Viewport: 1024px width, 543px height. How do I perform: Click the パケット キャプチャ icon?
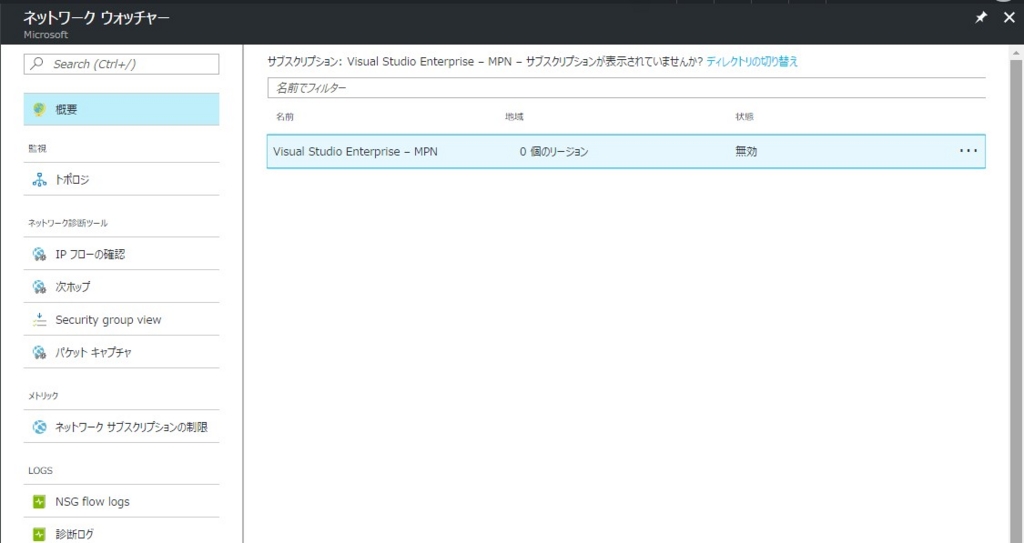point(39,353)
